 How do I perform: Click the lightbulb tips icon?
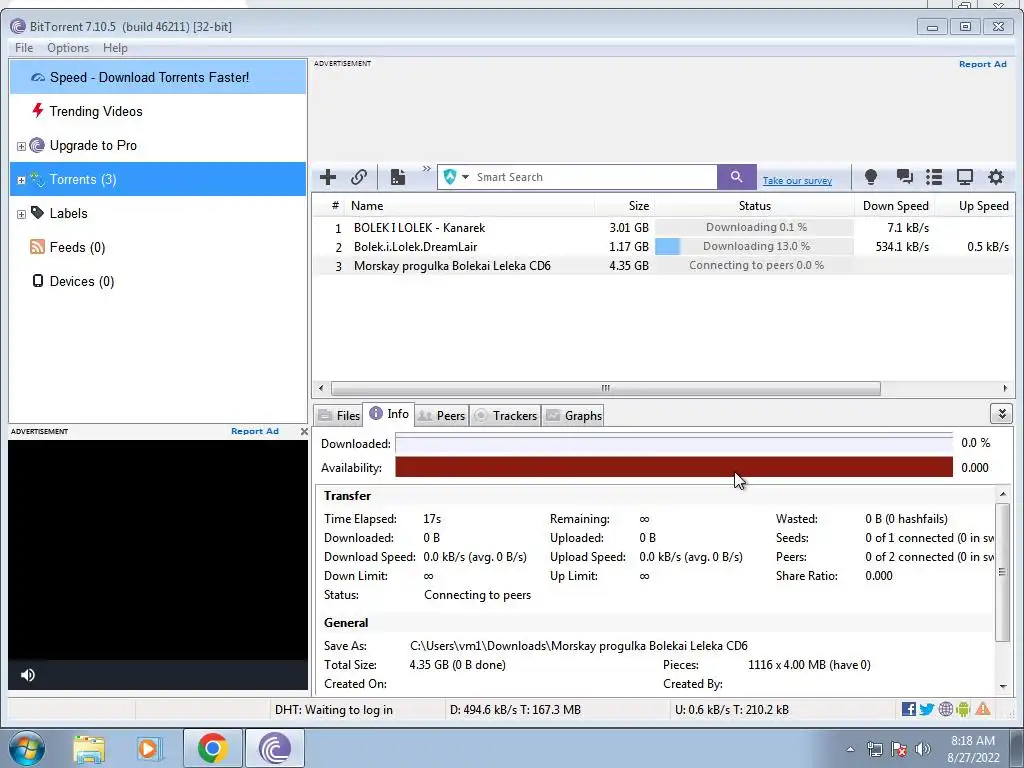(871, 177)
